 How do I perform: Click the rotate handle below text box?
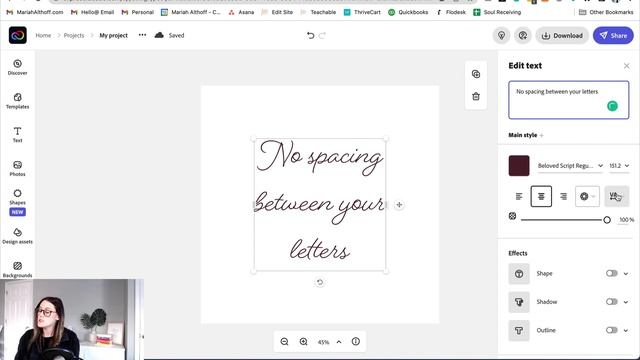320,282
